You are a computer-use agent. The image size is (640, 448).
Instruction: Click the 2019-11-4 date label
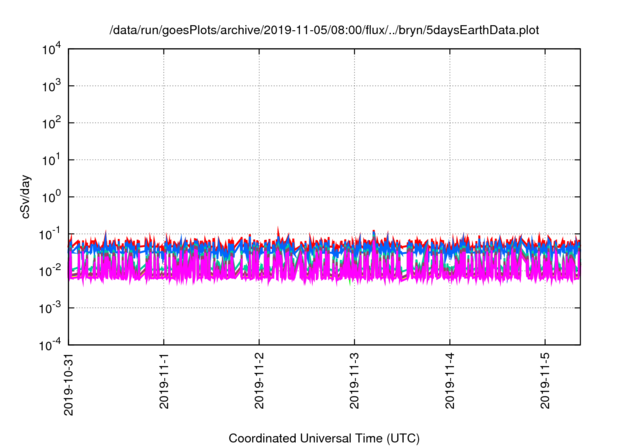[x=450, y=381]
